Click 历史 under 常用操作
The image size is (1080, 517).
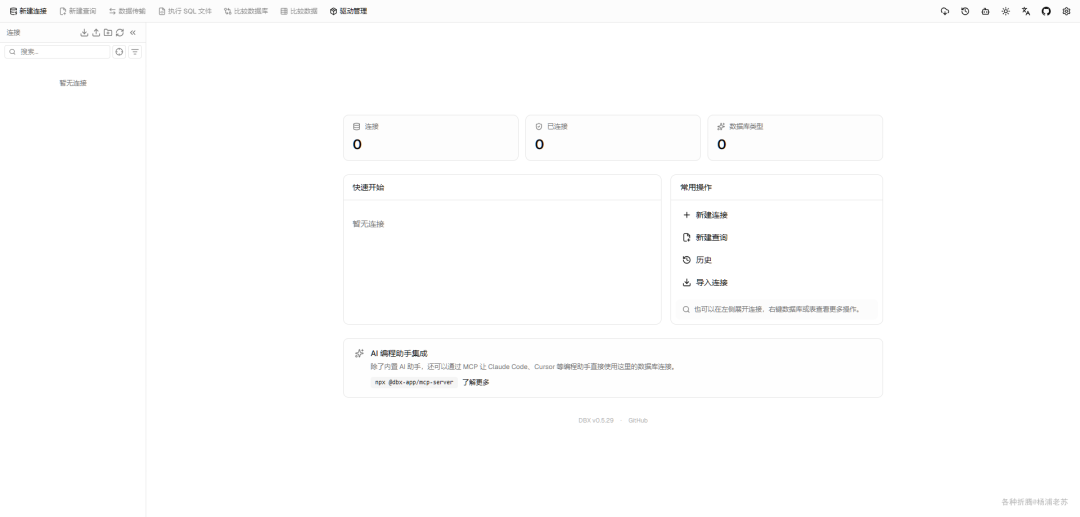697,260
